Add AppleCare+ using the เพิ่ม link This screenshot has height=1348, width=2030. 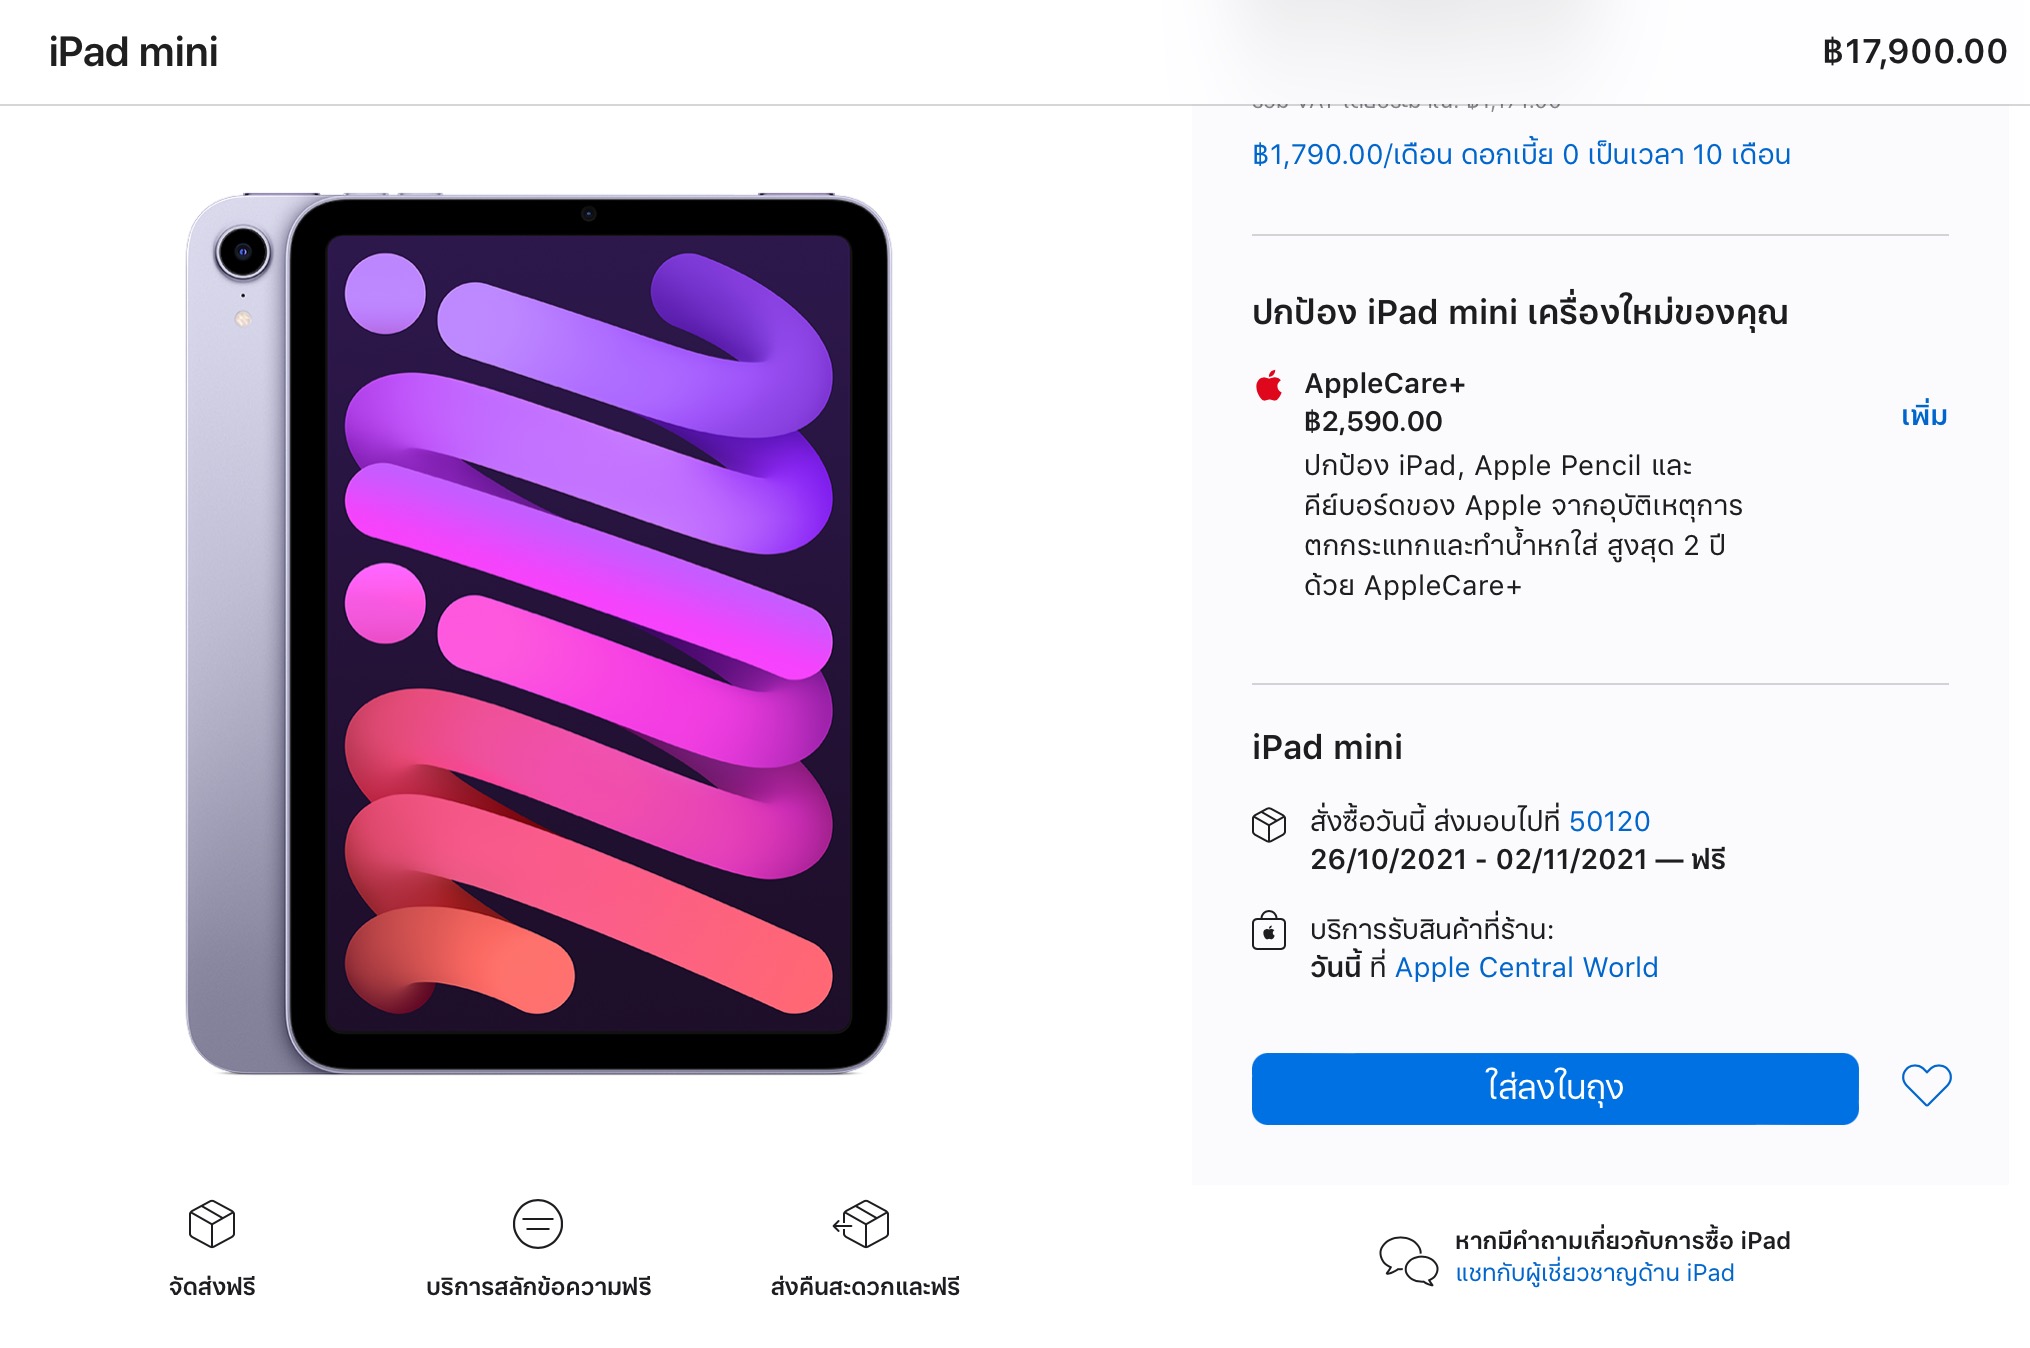(1924, 415)
